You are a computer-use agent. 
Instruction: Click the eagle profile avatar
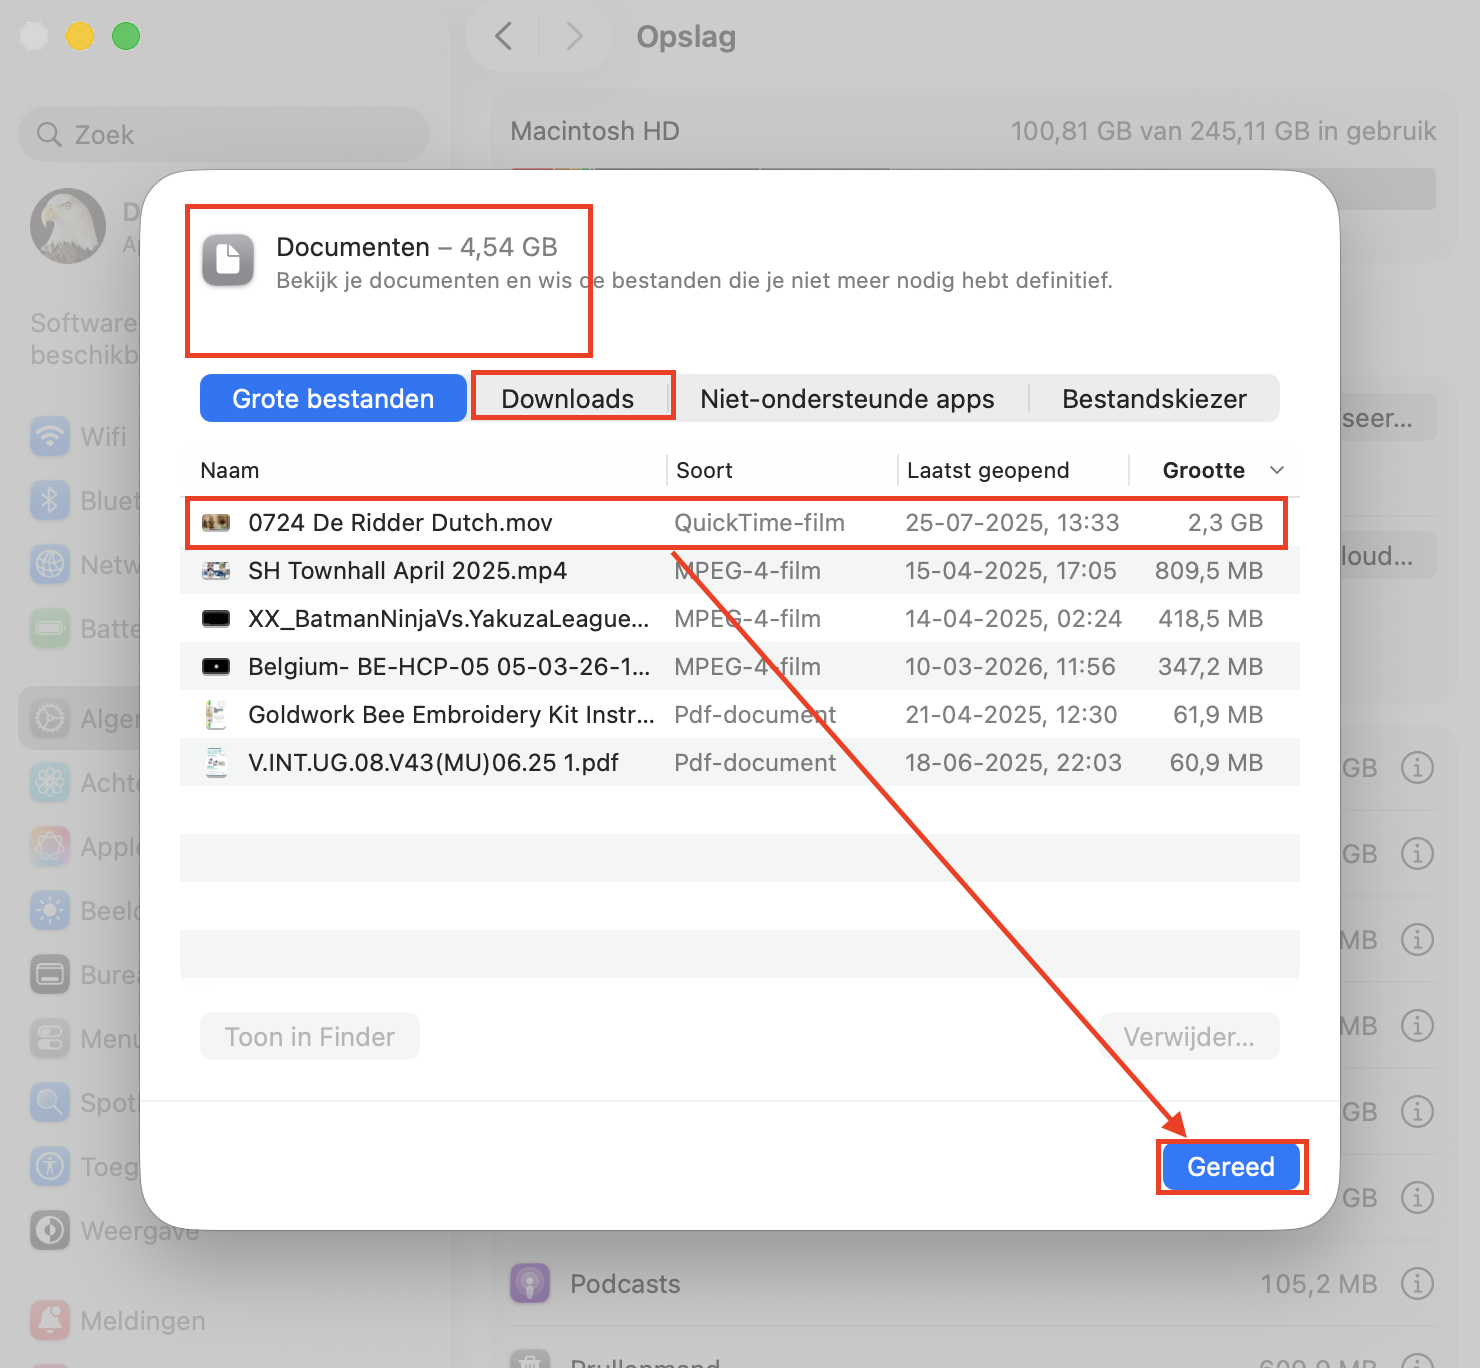click(x=67, y=226)
